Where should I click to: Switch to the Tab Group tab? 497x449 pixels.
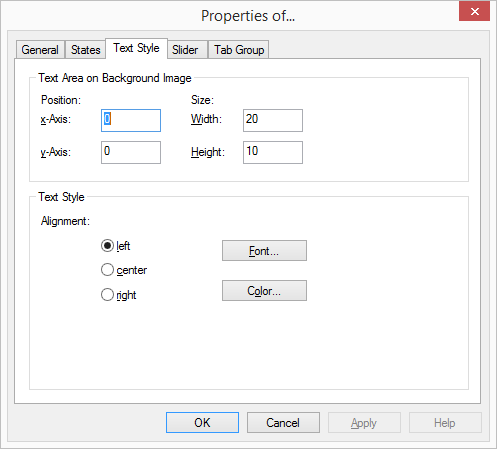[x=239, y=50]
